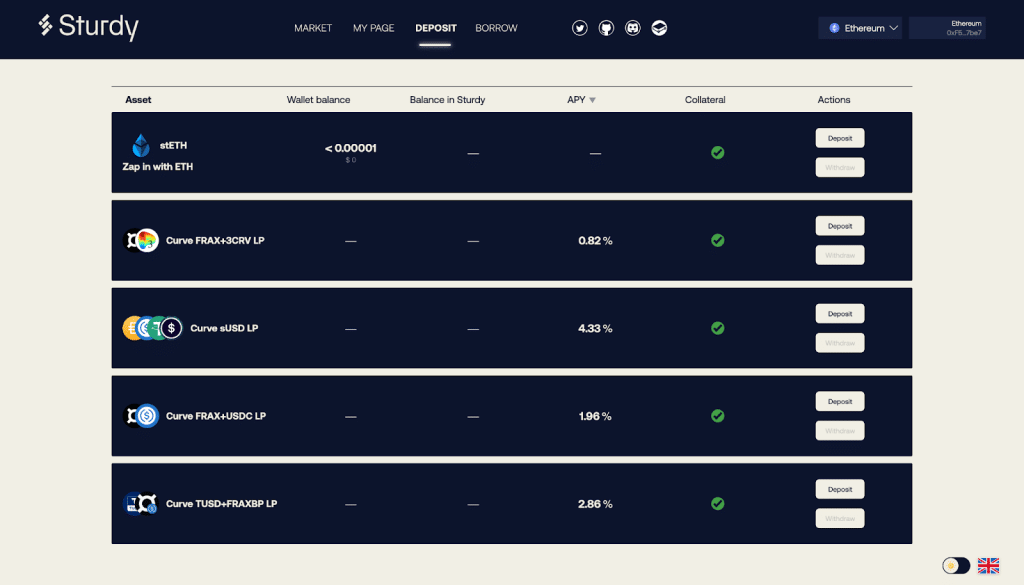Click the Curve FRAX+USDC LP collateral check mark
Screen dimensions: 1024x585
point(718,416)
